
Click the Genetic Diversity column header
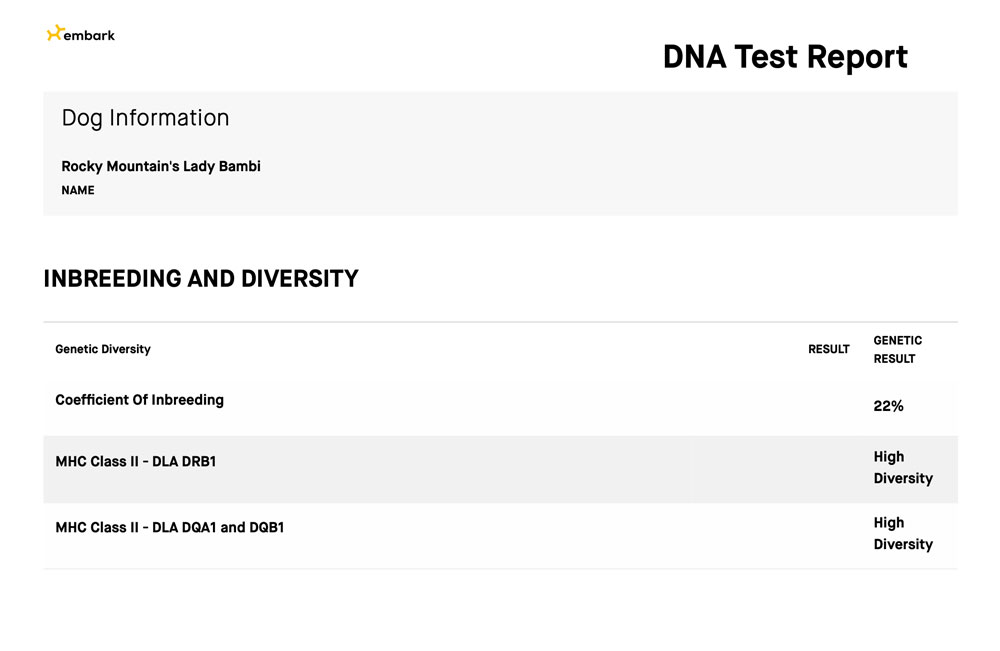[103, 349]
